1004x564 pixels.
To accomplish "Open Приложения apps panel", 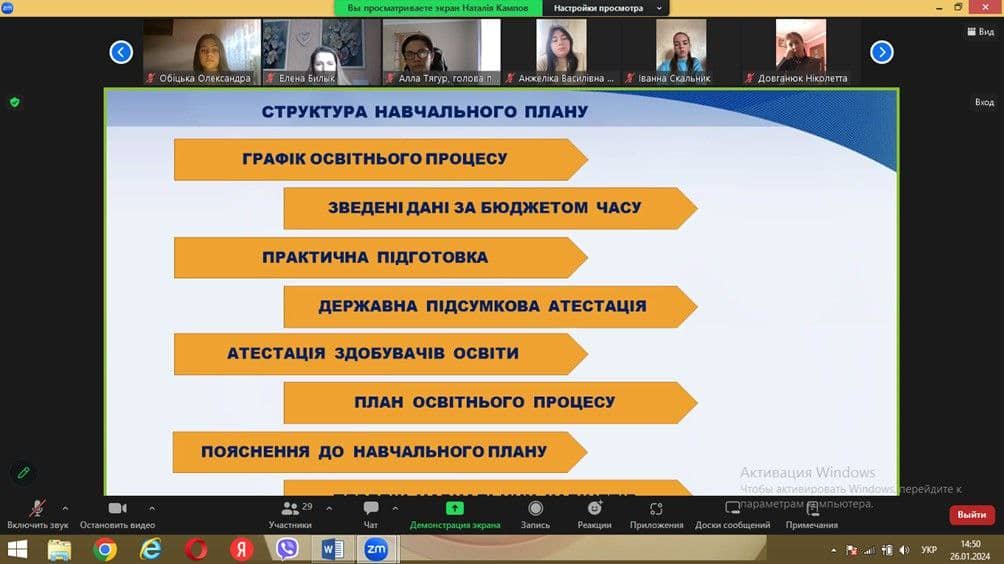I will (656, 514).
